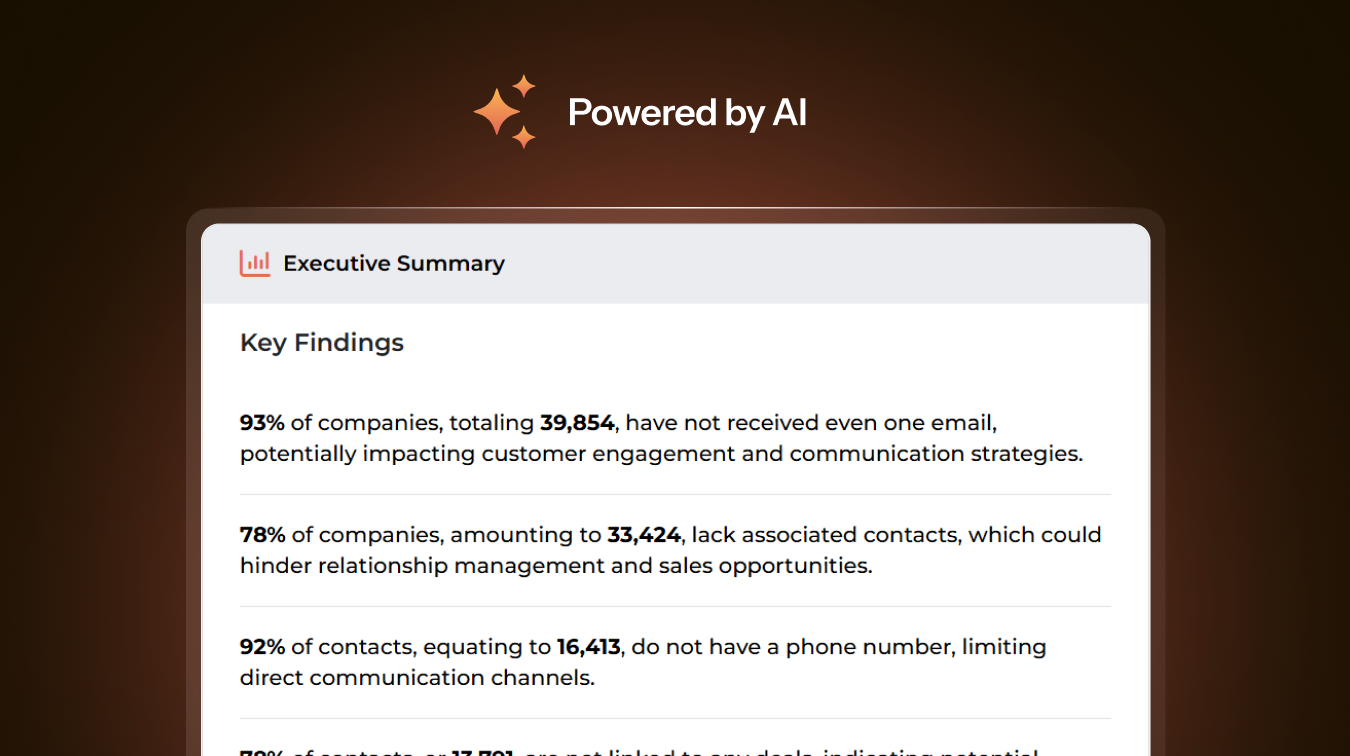Click the bold 78% figure

pos(262,535)
